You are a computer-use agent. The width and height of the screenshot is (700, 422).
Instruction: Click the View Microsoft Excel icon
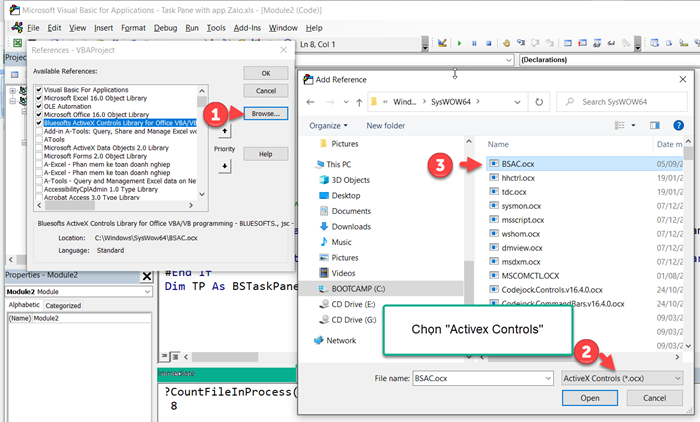pos(17,43)
